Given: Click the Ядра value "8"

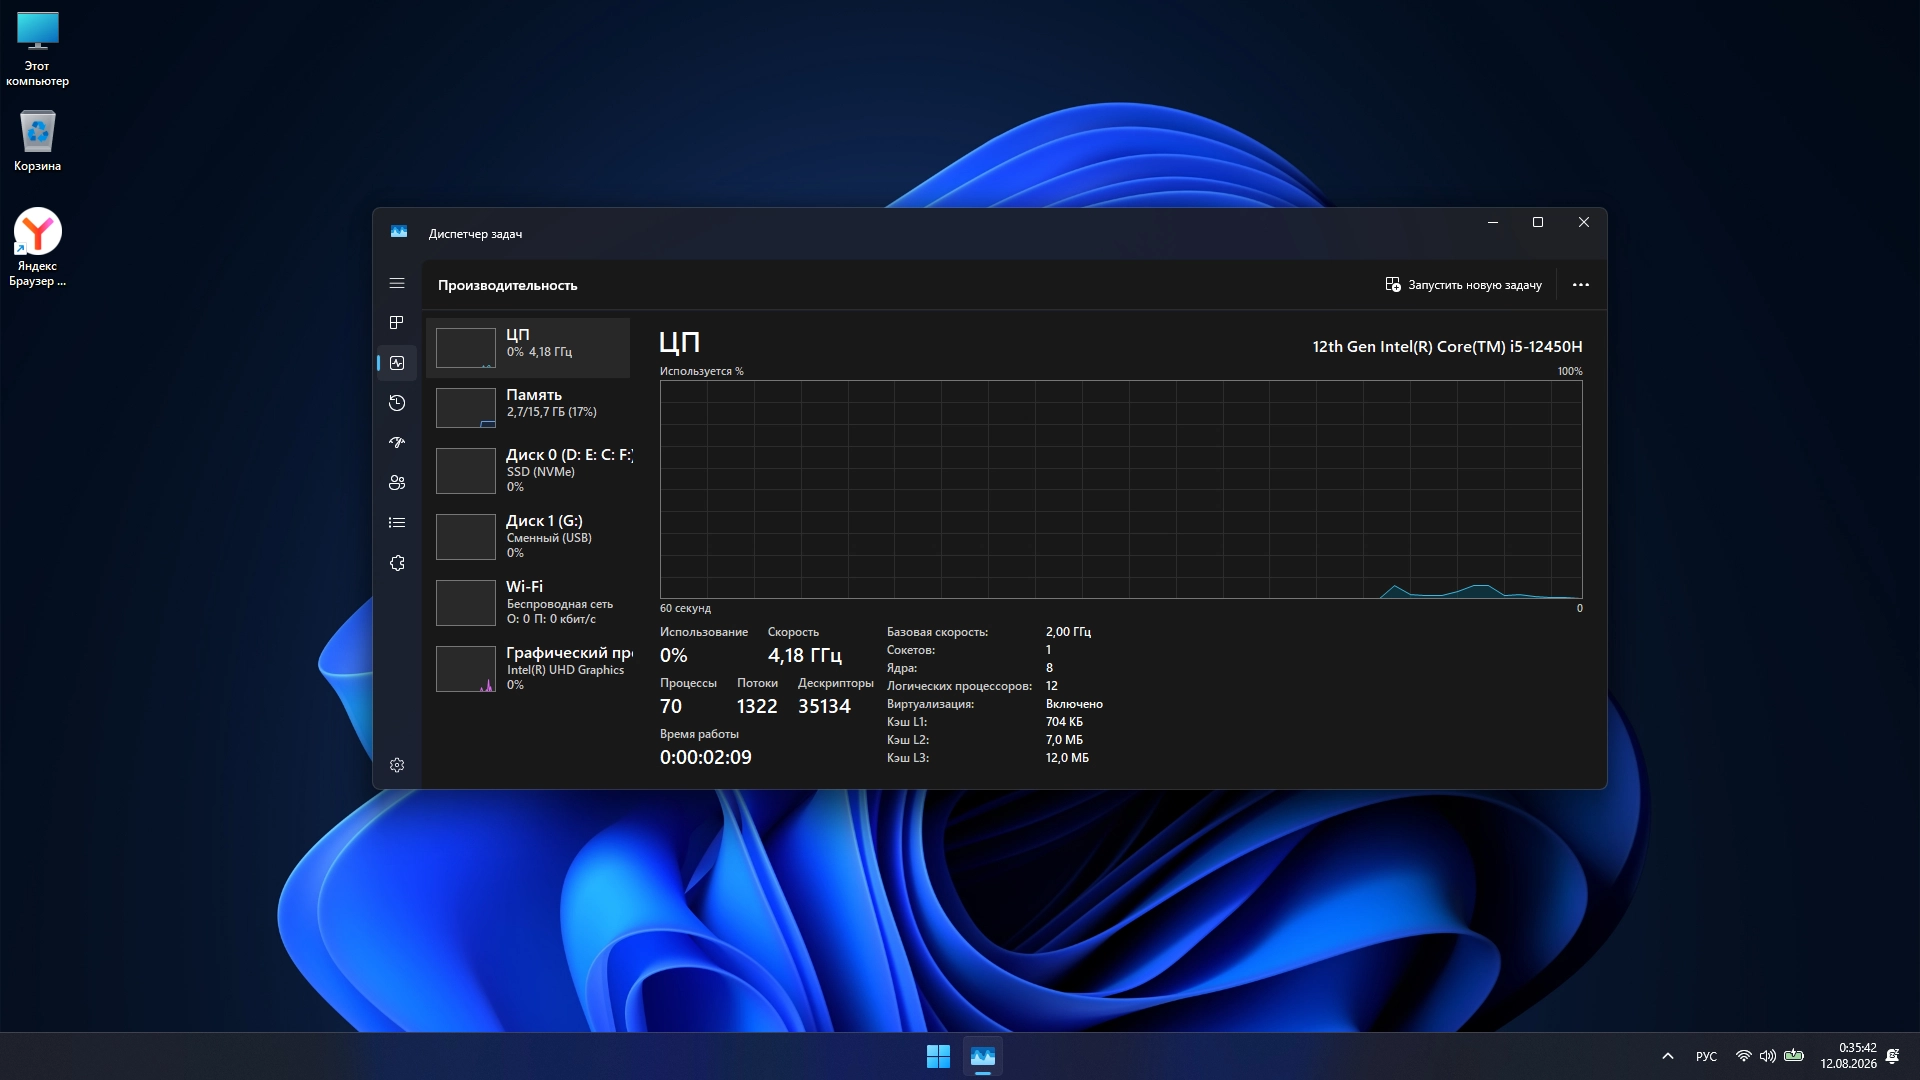Looking at the screenshot, I should click(x=1049, y=668).
